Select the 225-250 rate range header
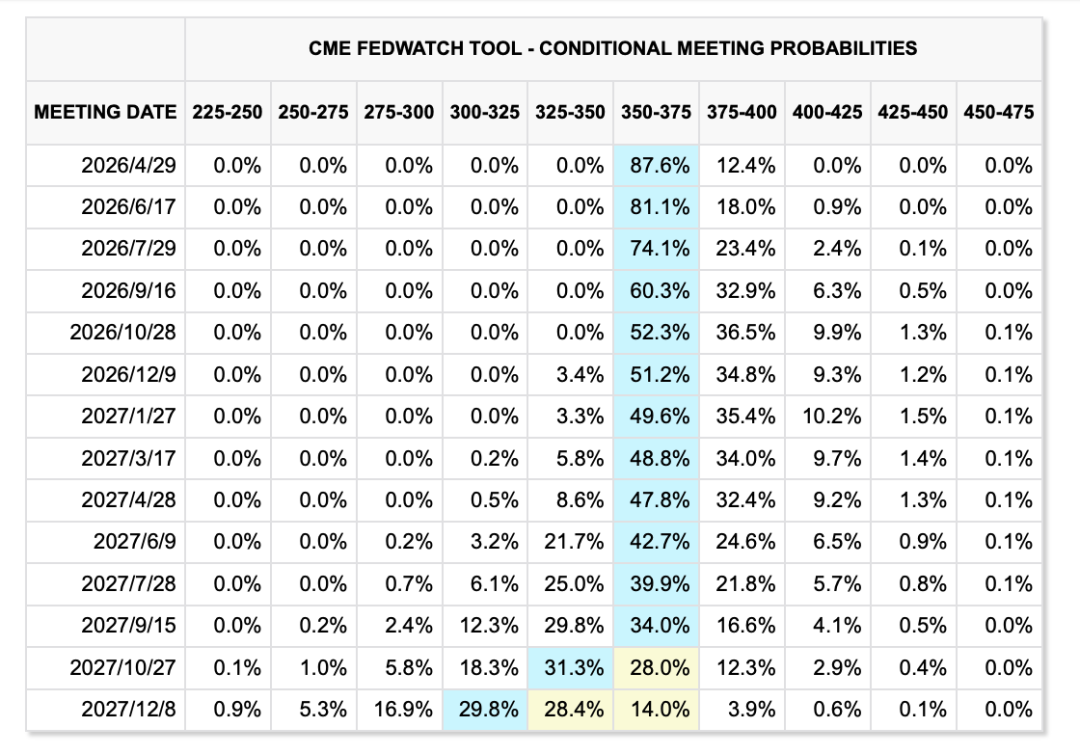This screenshot has width=1080, height=754. [228, 112]
